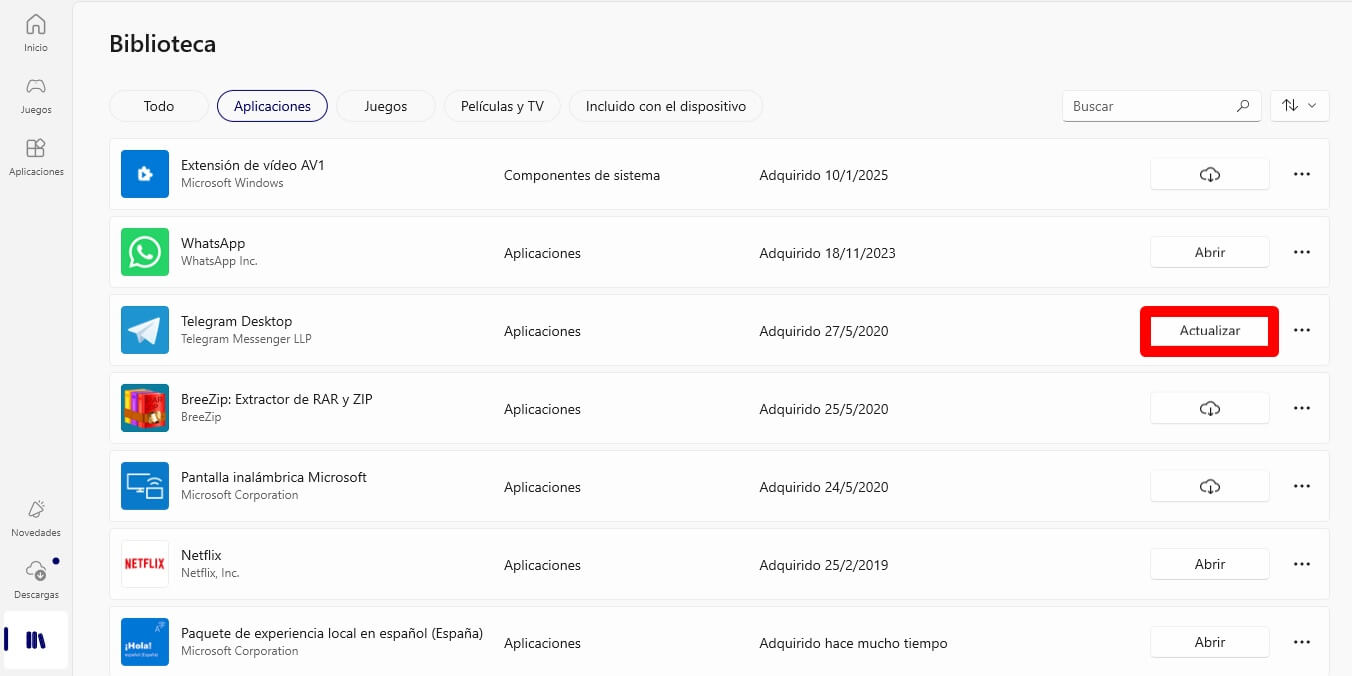Select the Películas y TV filter tab
This screenshot has height=676, width=1352.
pos(502,106)
